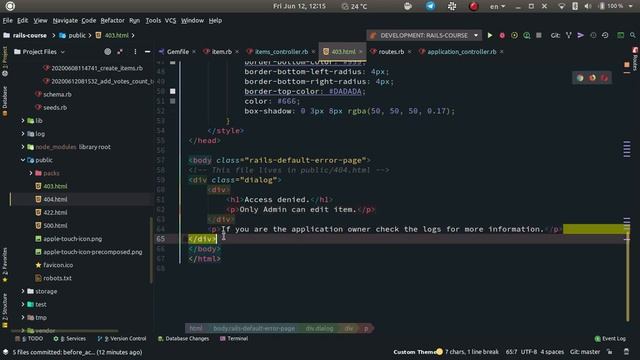Screen dimensions: 640x360
Task: Open the Database side tool window
Action: [x=5, y=101]
